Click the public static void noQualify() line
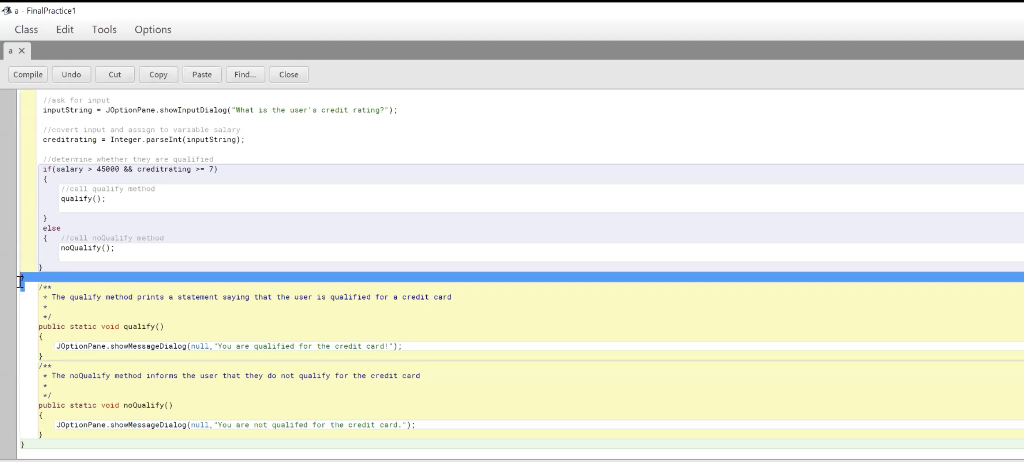This screenshot has height=462, width=1024. point(106,405)
